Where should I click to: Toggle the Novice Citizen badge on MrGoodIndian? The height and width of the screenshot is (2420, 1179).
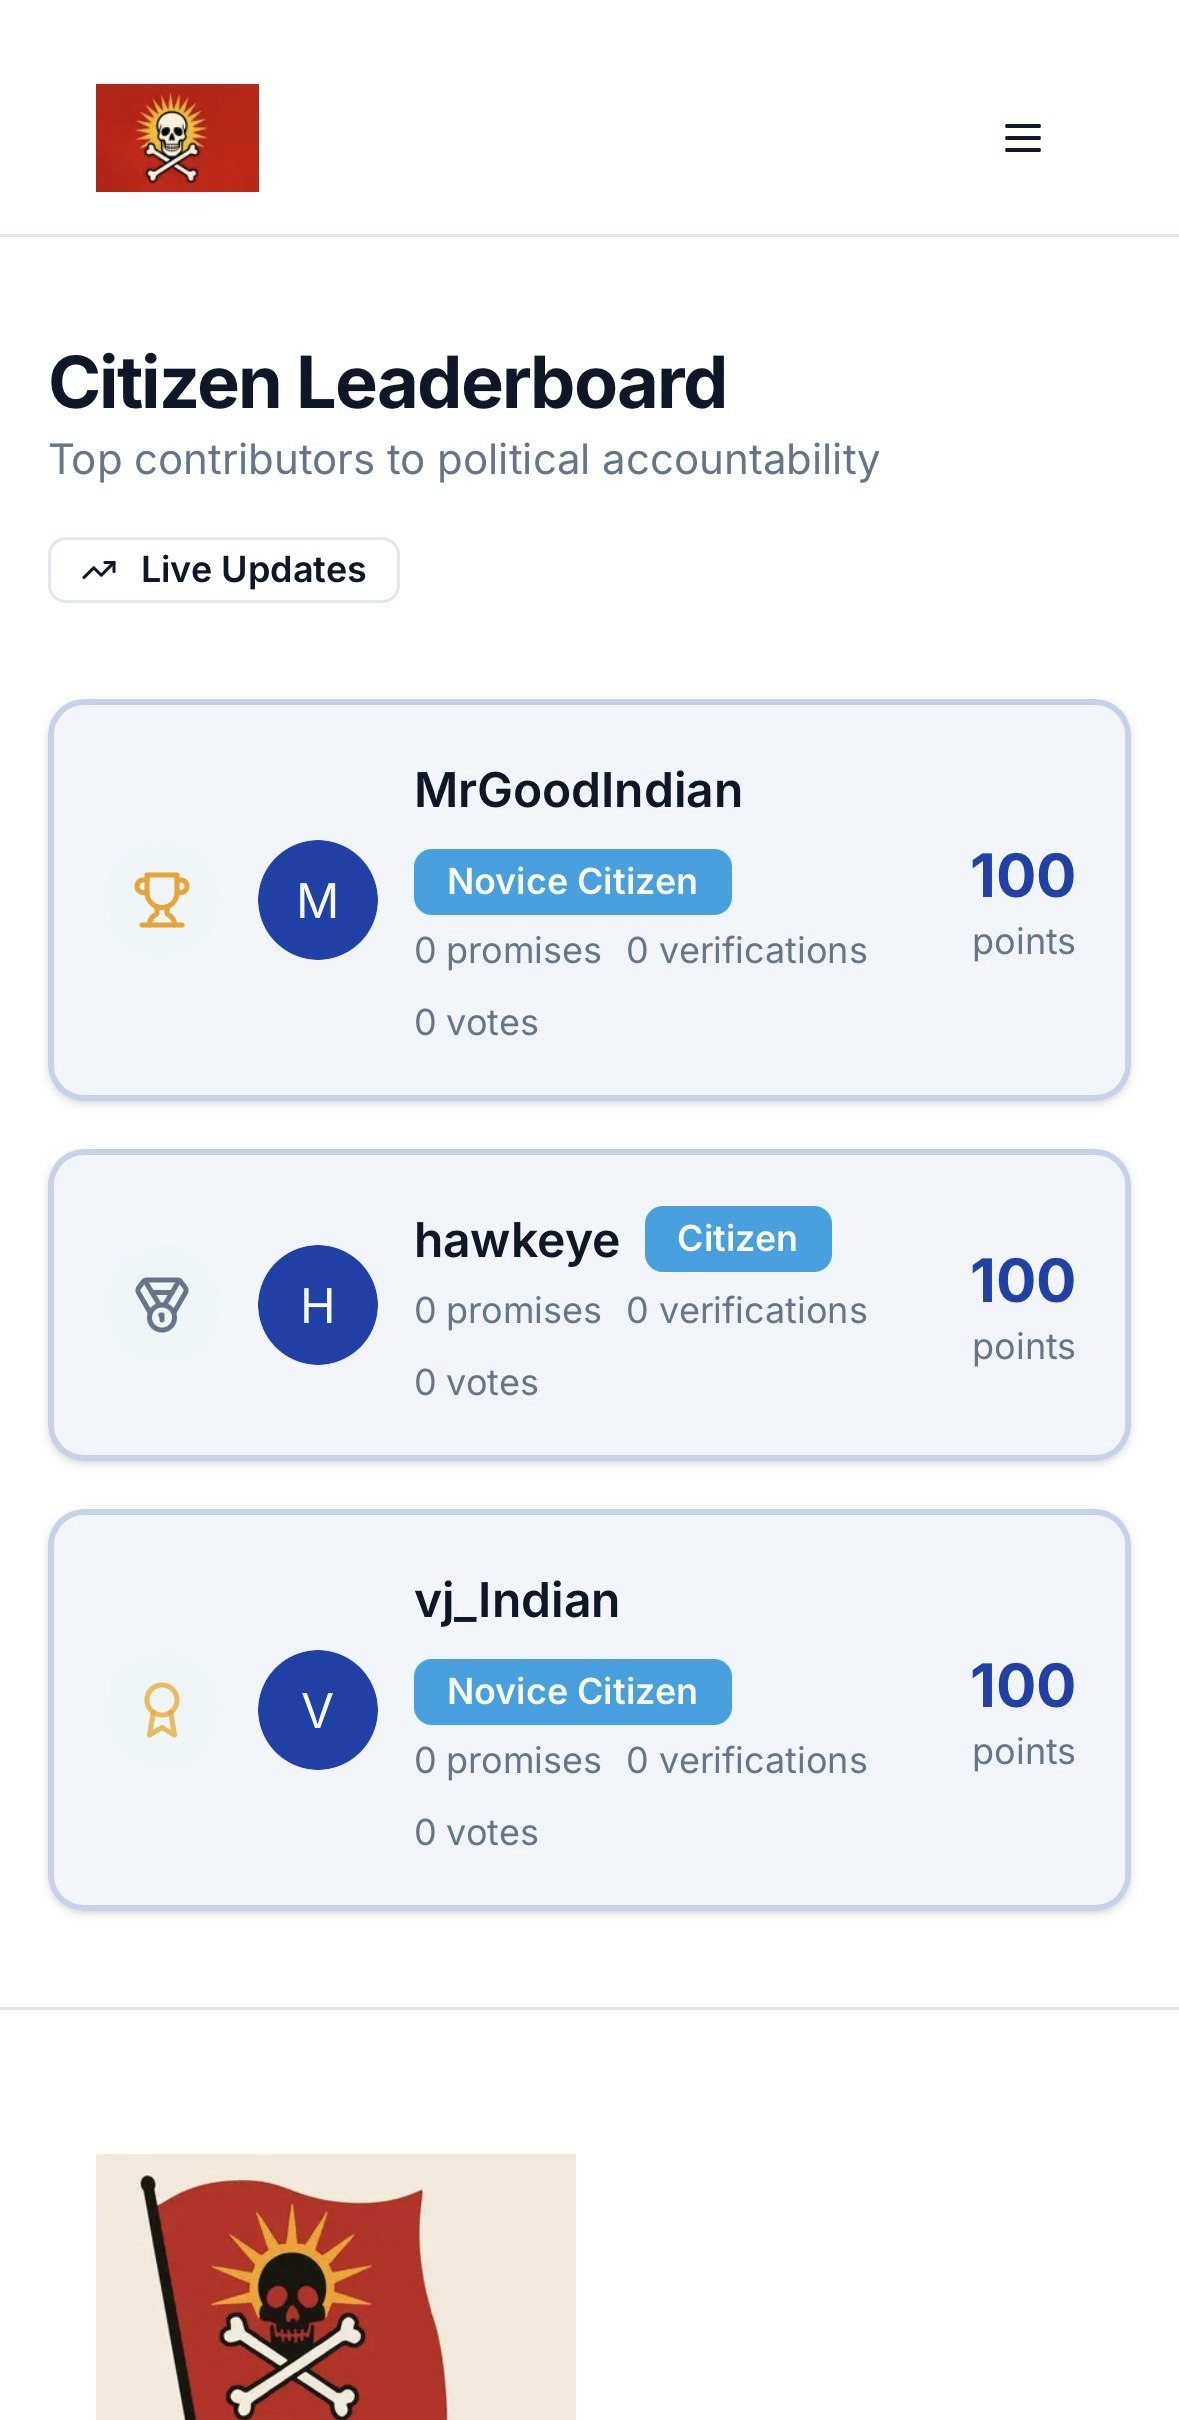572,881
